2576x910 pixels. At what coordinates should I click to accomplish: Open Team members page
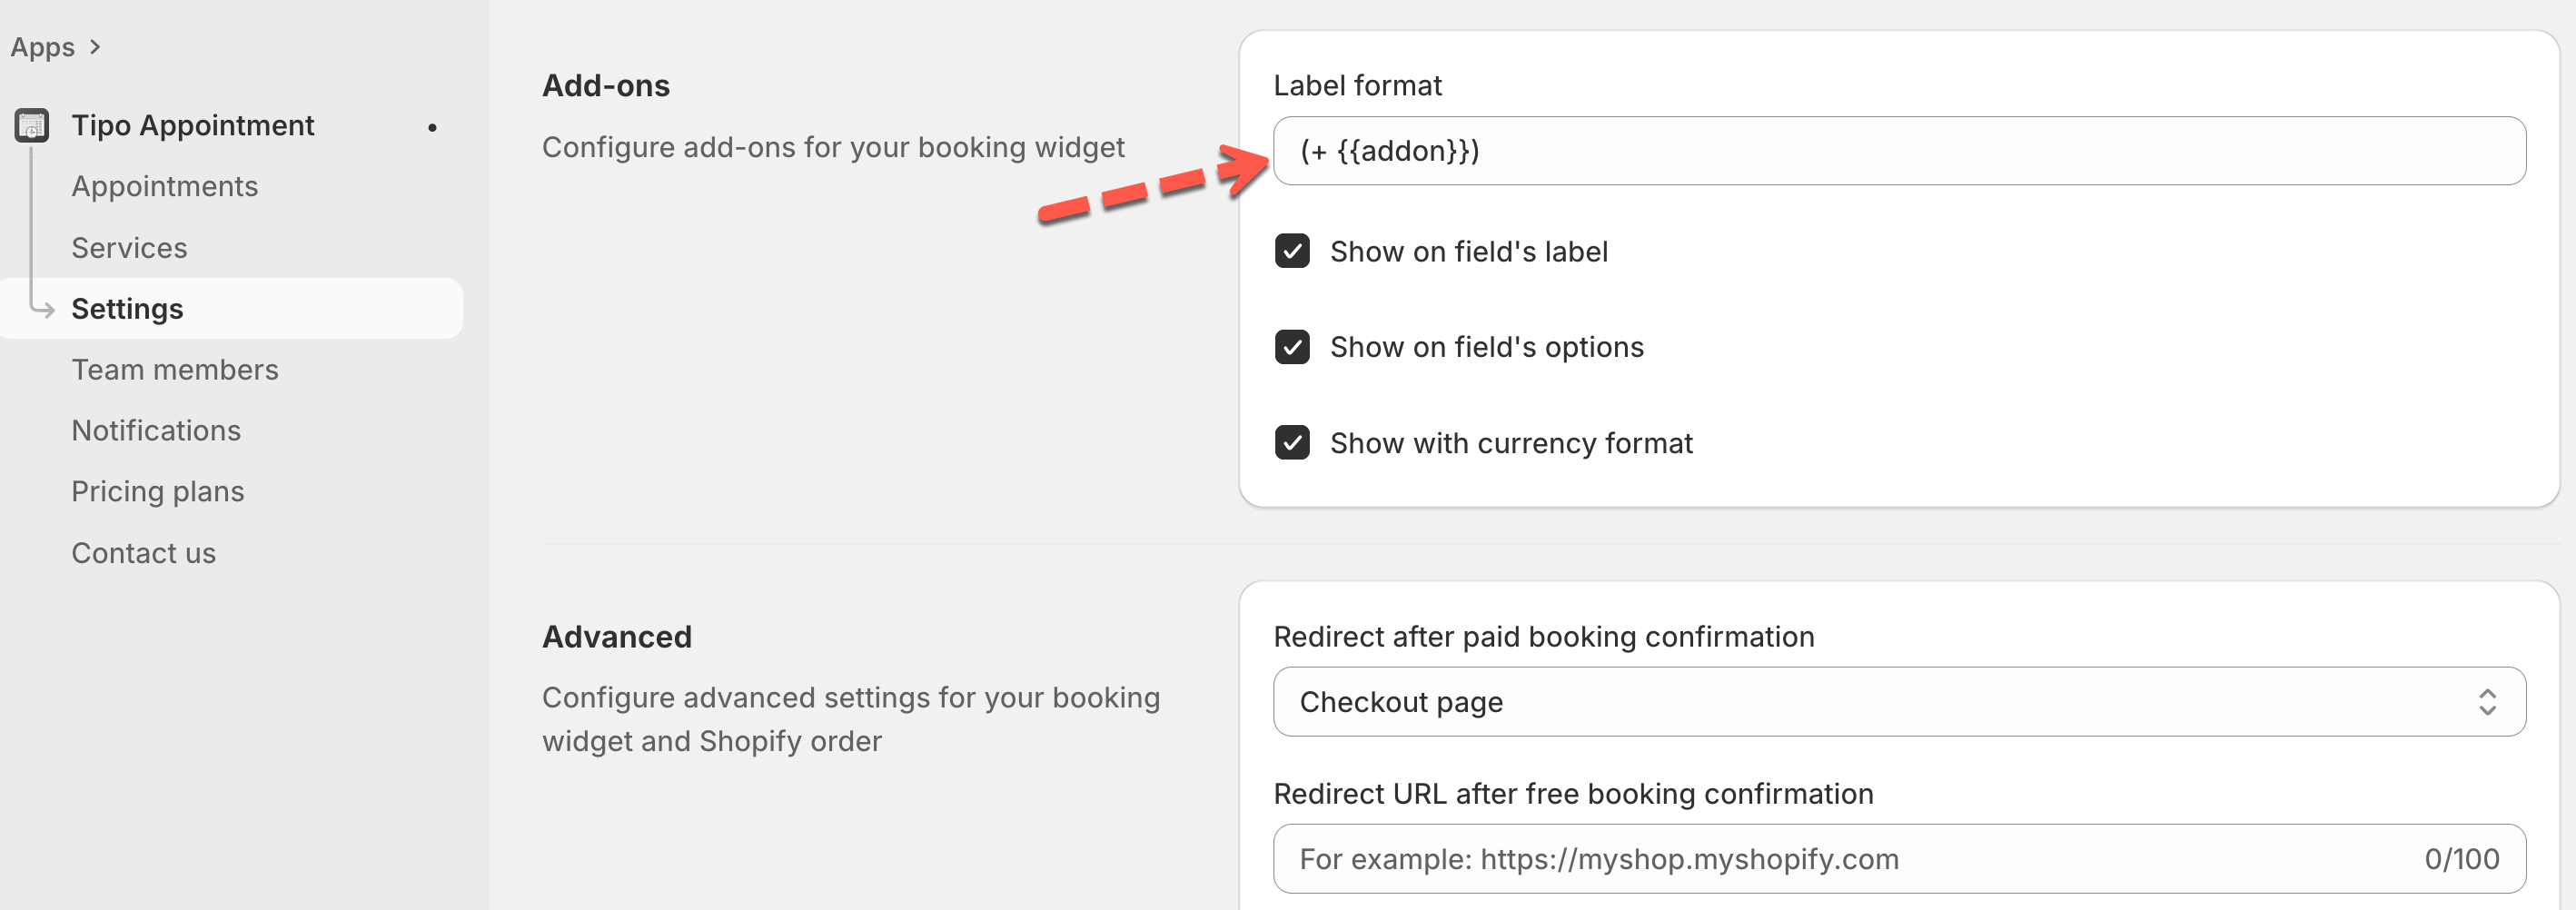click(175, 370)
